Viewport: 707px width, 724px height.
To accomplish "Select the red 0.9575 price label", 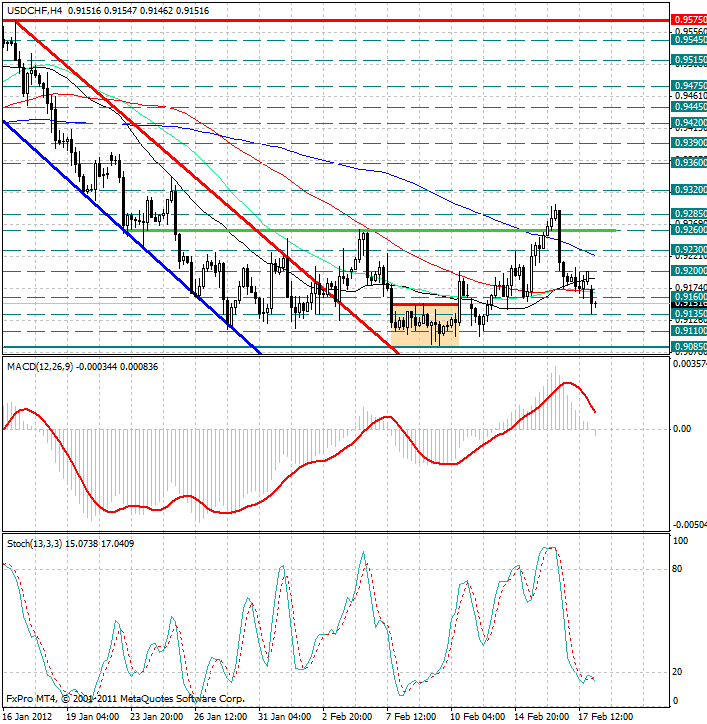I will tap(689, 20).
